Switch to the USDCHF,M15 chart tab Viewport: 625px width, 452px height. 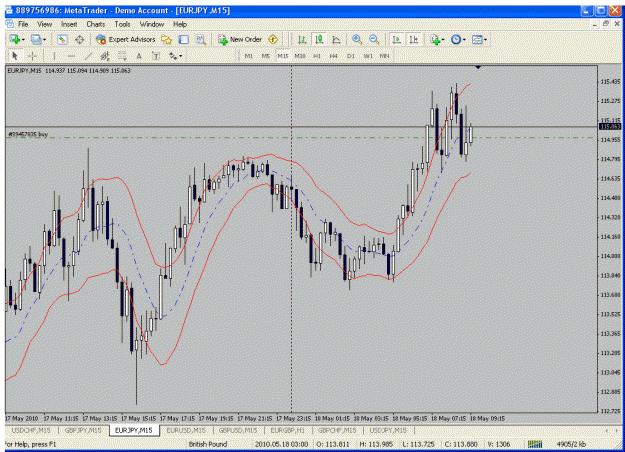click(31, 430)
